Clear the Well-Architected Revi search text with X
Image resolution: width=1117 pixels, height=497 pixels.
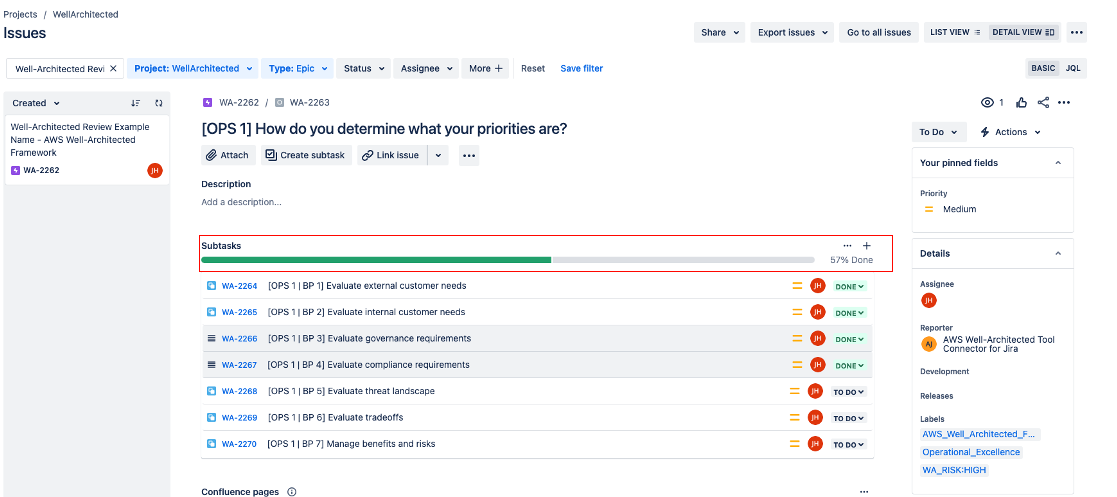tap(113, 68)
